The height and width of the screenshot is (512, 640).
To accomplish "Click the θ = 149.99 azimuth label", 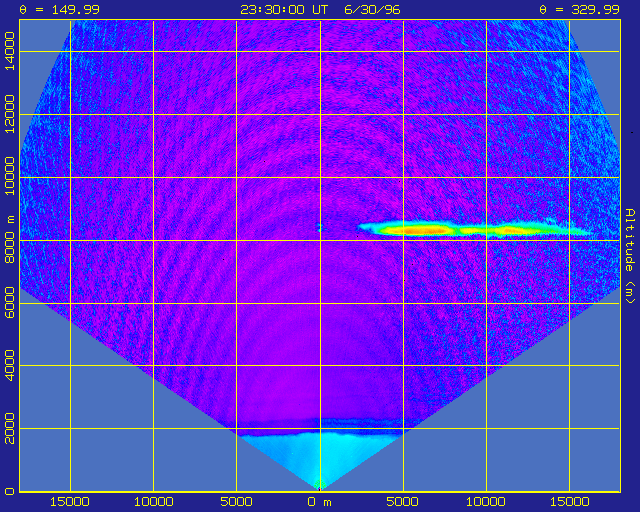I will [x=60, y=9].
